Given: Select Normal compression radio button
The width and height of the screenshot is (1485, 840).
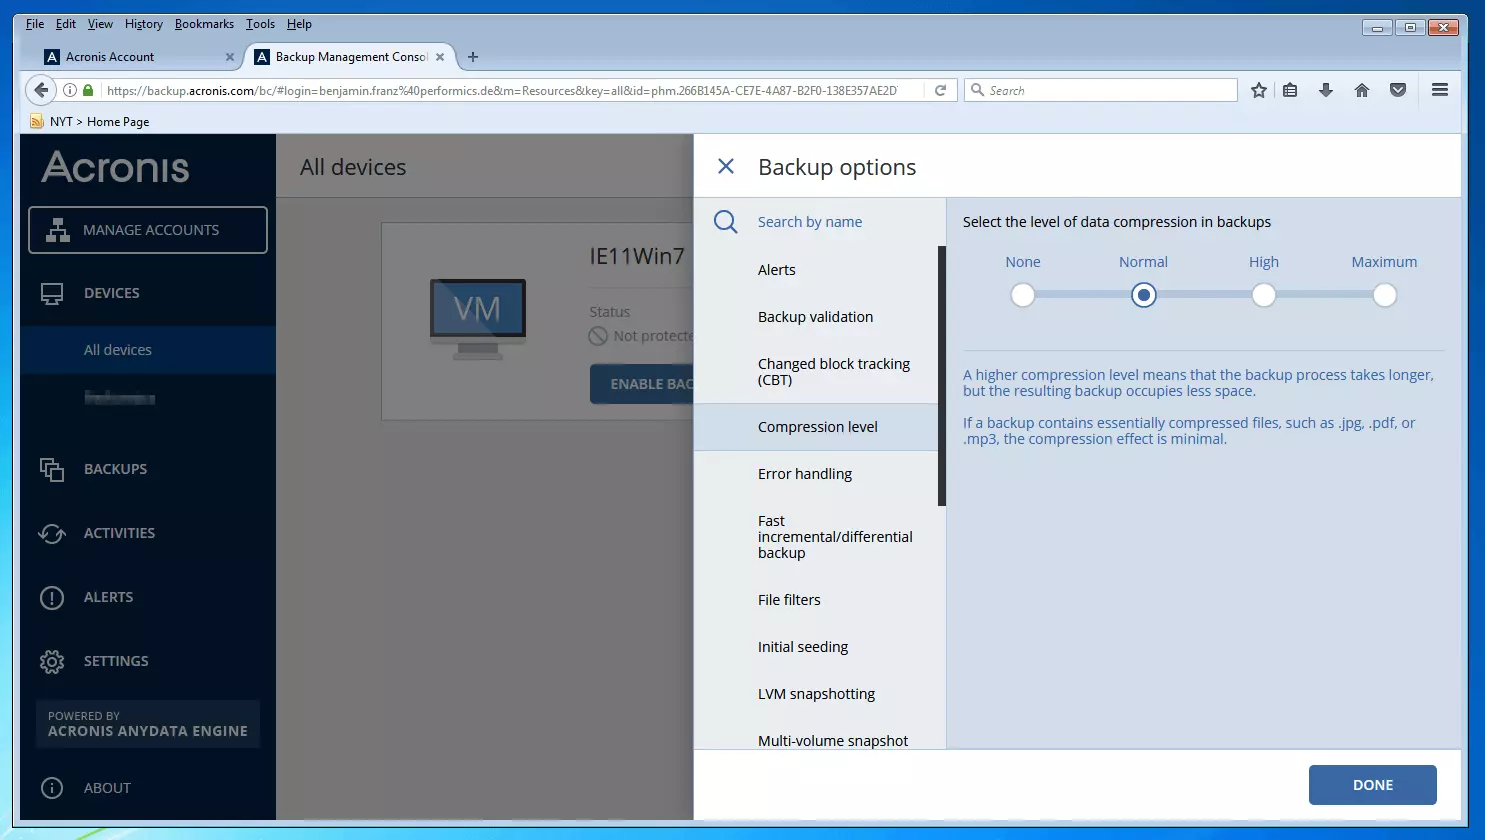Looking at the screenshot, I should point(1143,295).
